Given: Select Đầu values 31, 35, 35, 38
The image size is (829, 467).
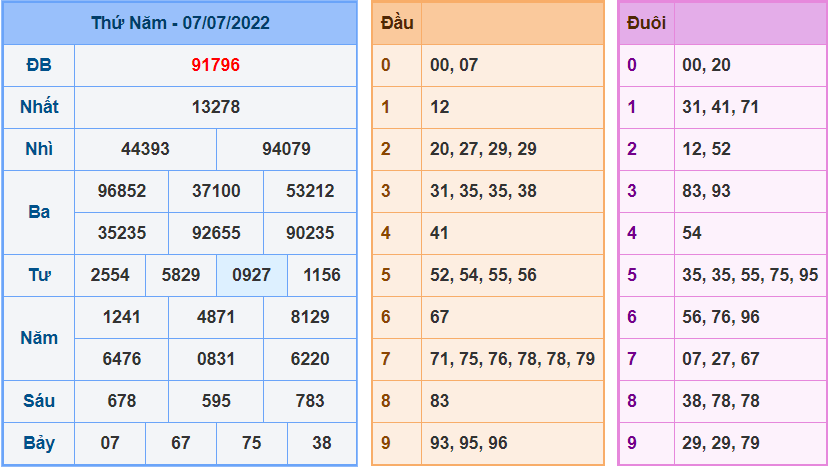Looking at the screenshot, I should tap(483, 190).
